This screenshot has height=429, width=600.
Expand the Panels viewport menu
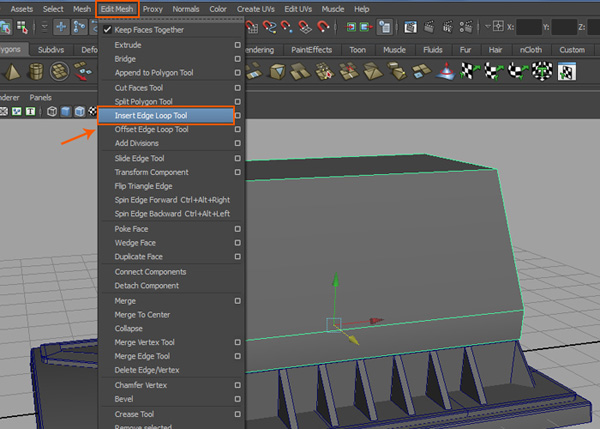point(40,97)
